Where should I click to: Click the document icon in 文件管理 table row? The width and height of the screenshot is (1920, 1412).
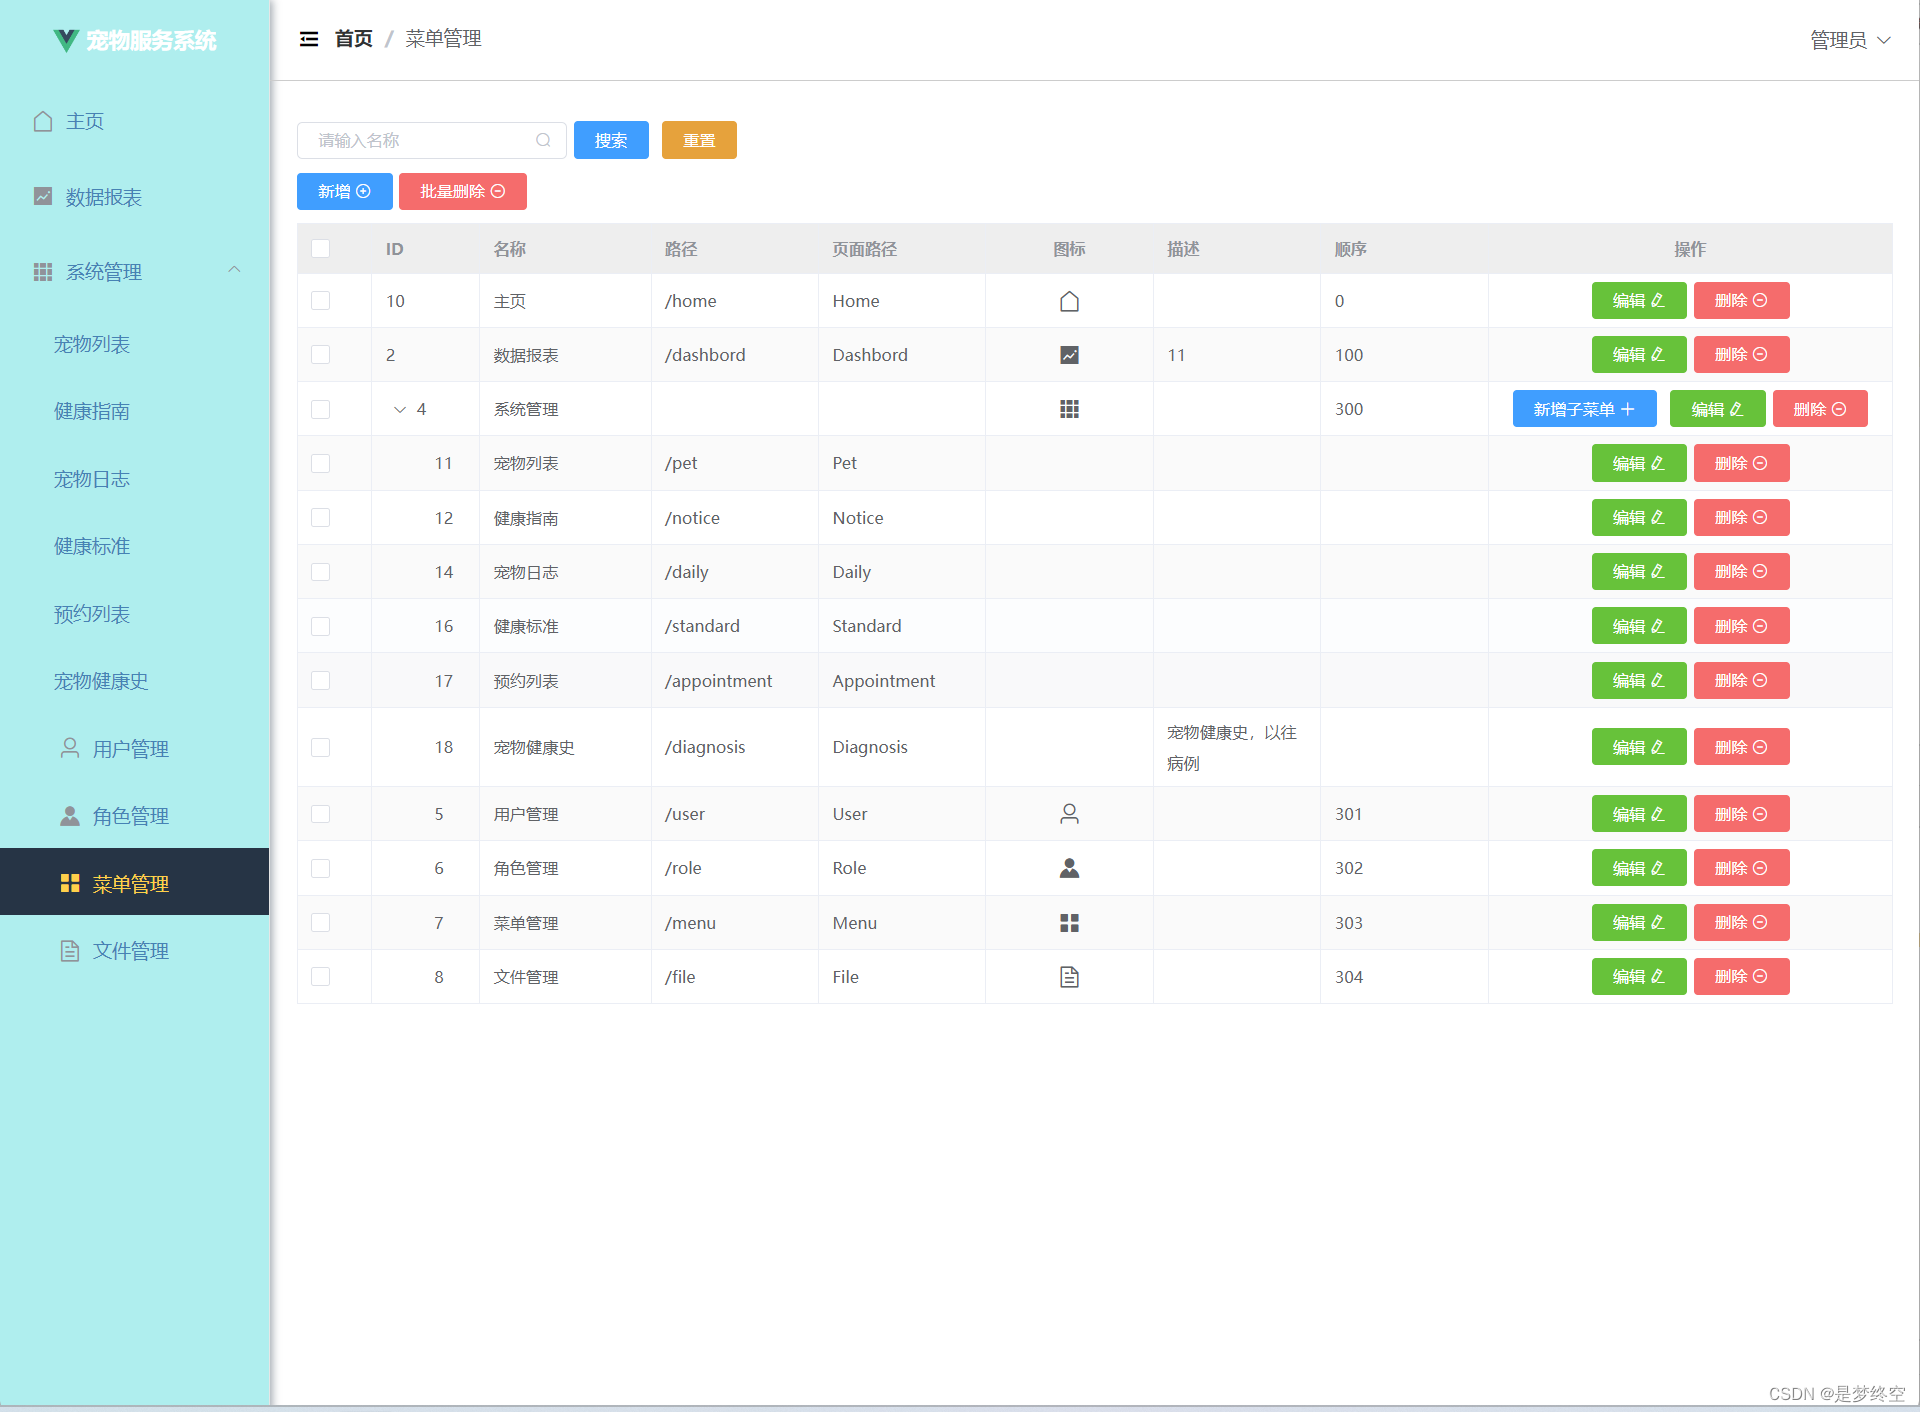tap(1069, 977)
